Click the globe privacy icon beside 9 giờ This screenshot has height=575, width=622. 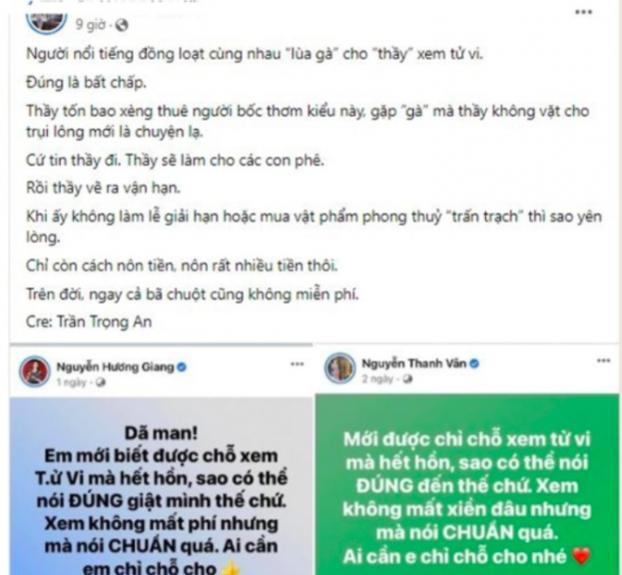pyautogui.click(x=121, y=25)
